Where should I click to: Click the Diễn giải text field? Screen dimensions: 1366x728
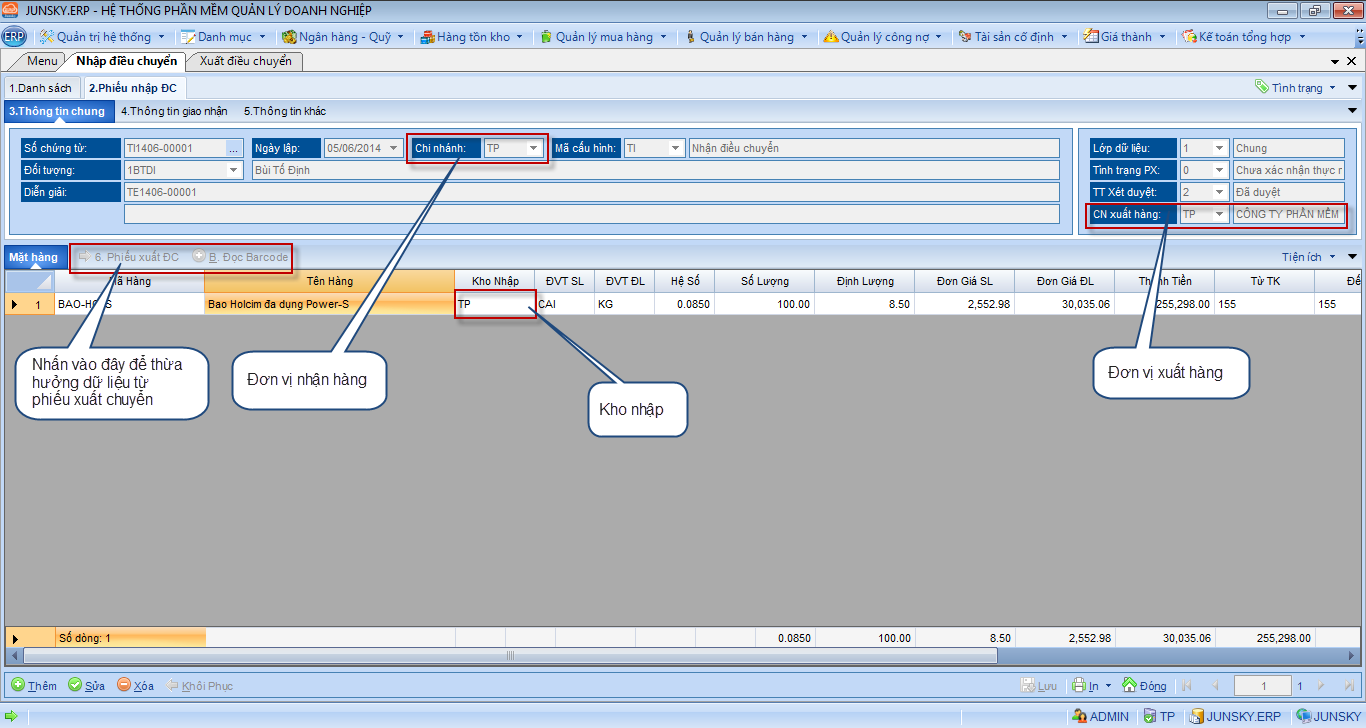(x=590, y=192)
